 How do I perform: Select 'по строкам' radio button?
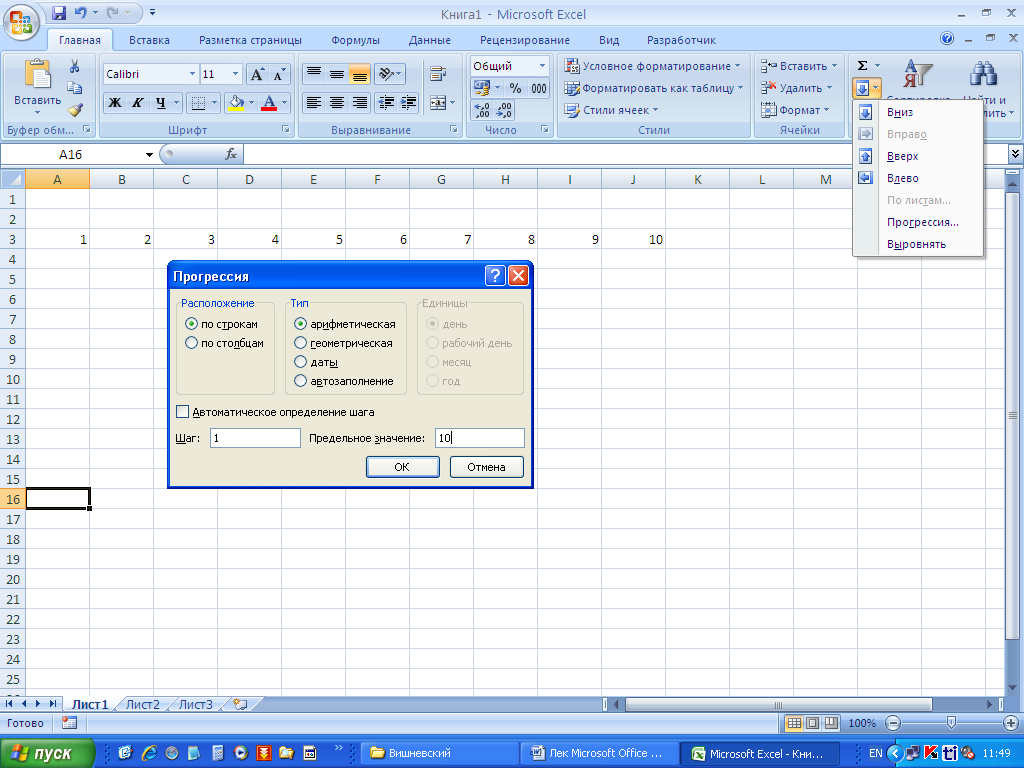click(x=191, y=324)
